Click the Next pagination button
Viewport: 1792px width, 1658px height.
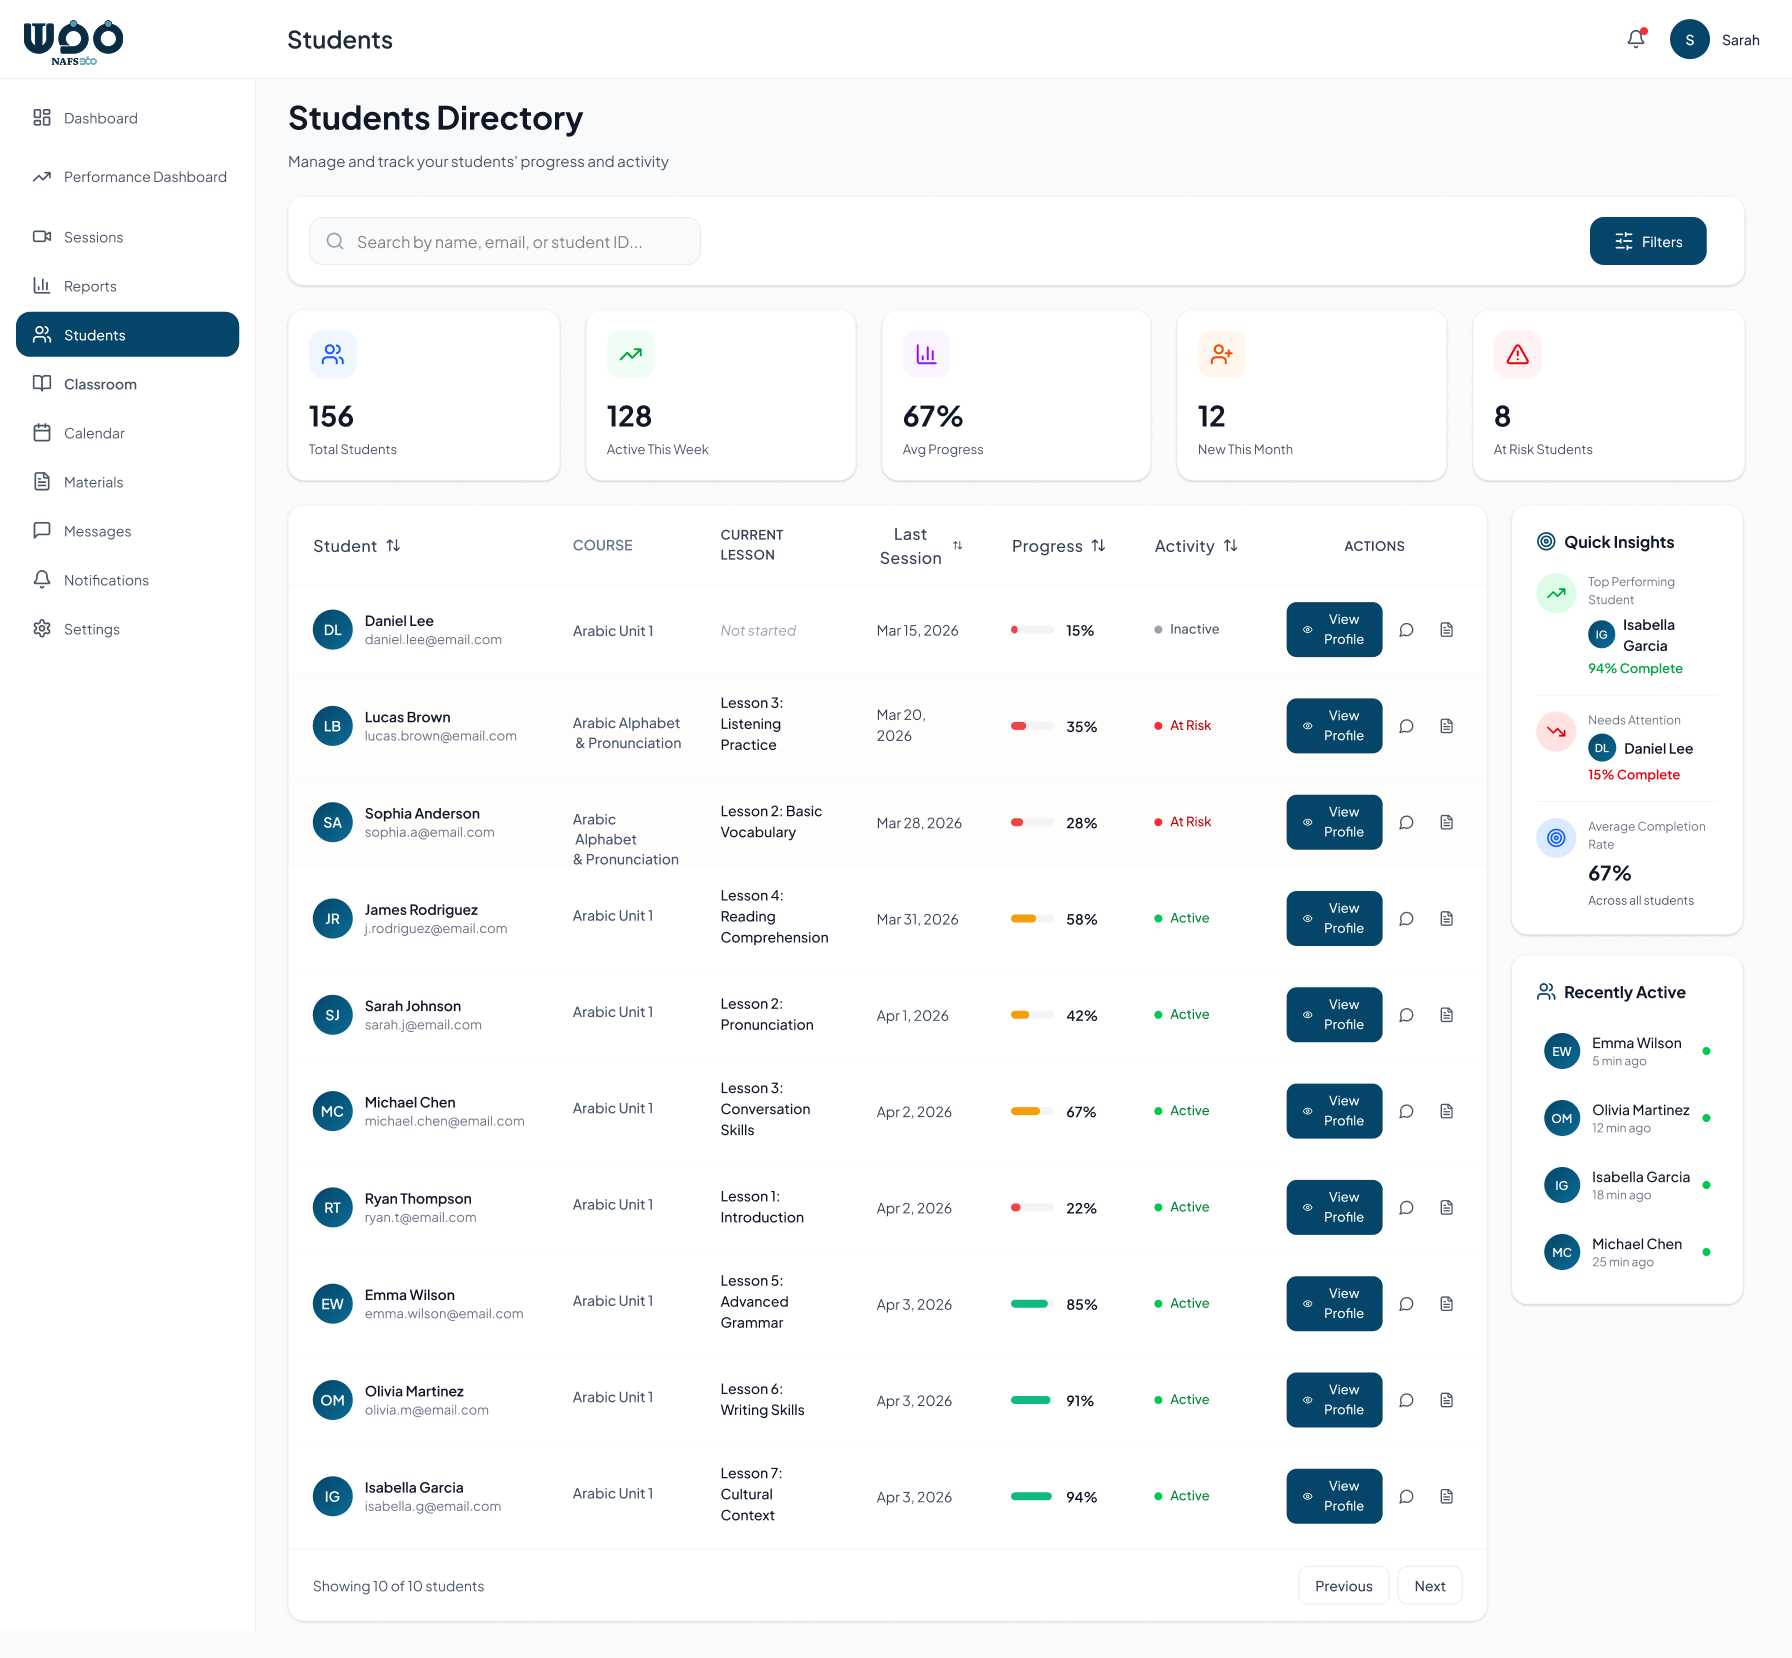tap(1429, 1586)
